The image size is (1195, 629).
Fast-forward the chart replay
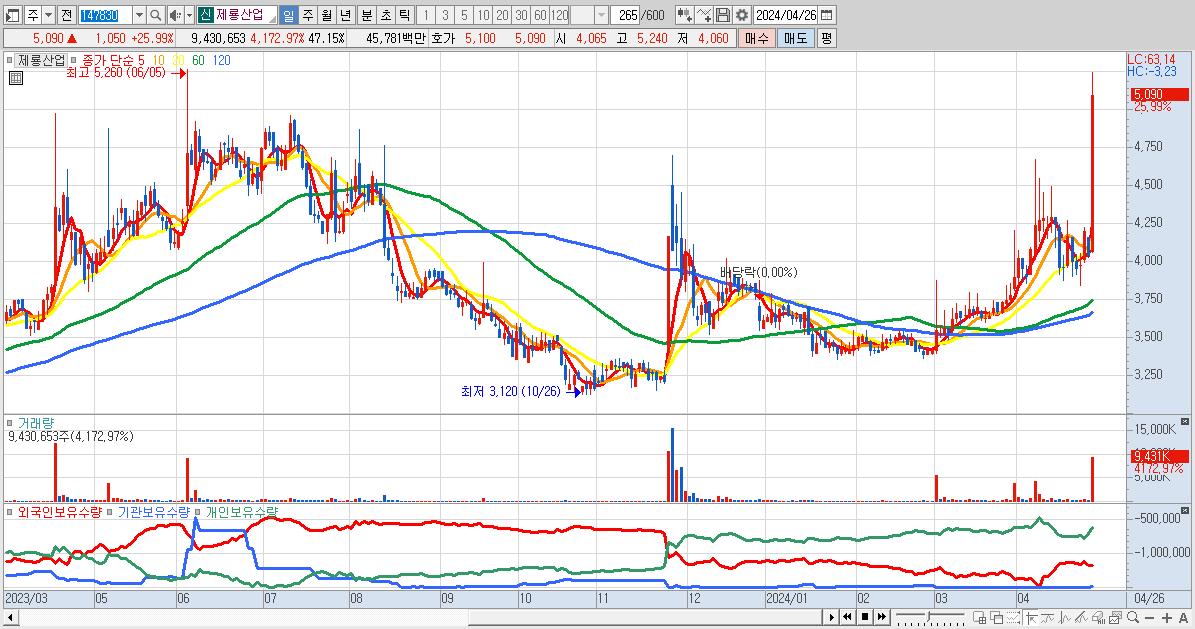pyautogui.click(x=882, y=617)
